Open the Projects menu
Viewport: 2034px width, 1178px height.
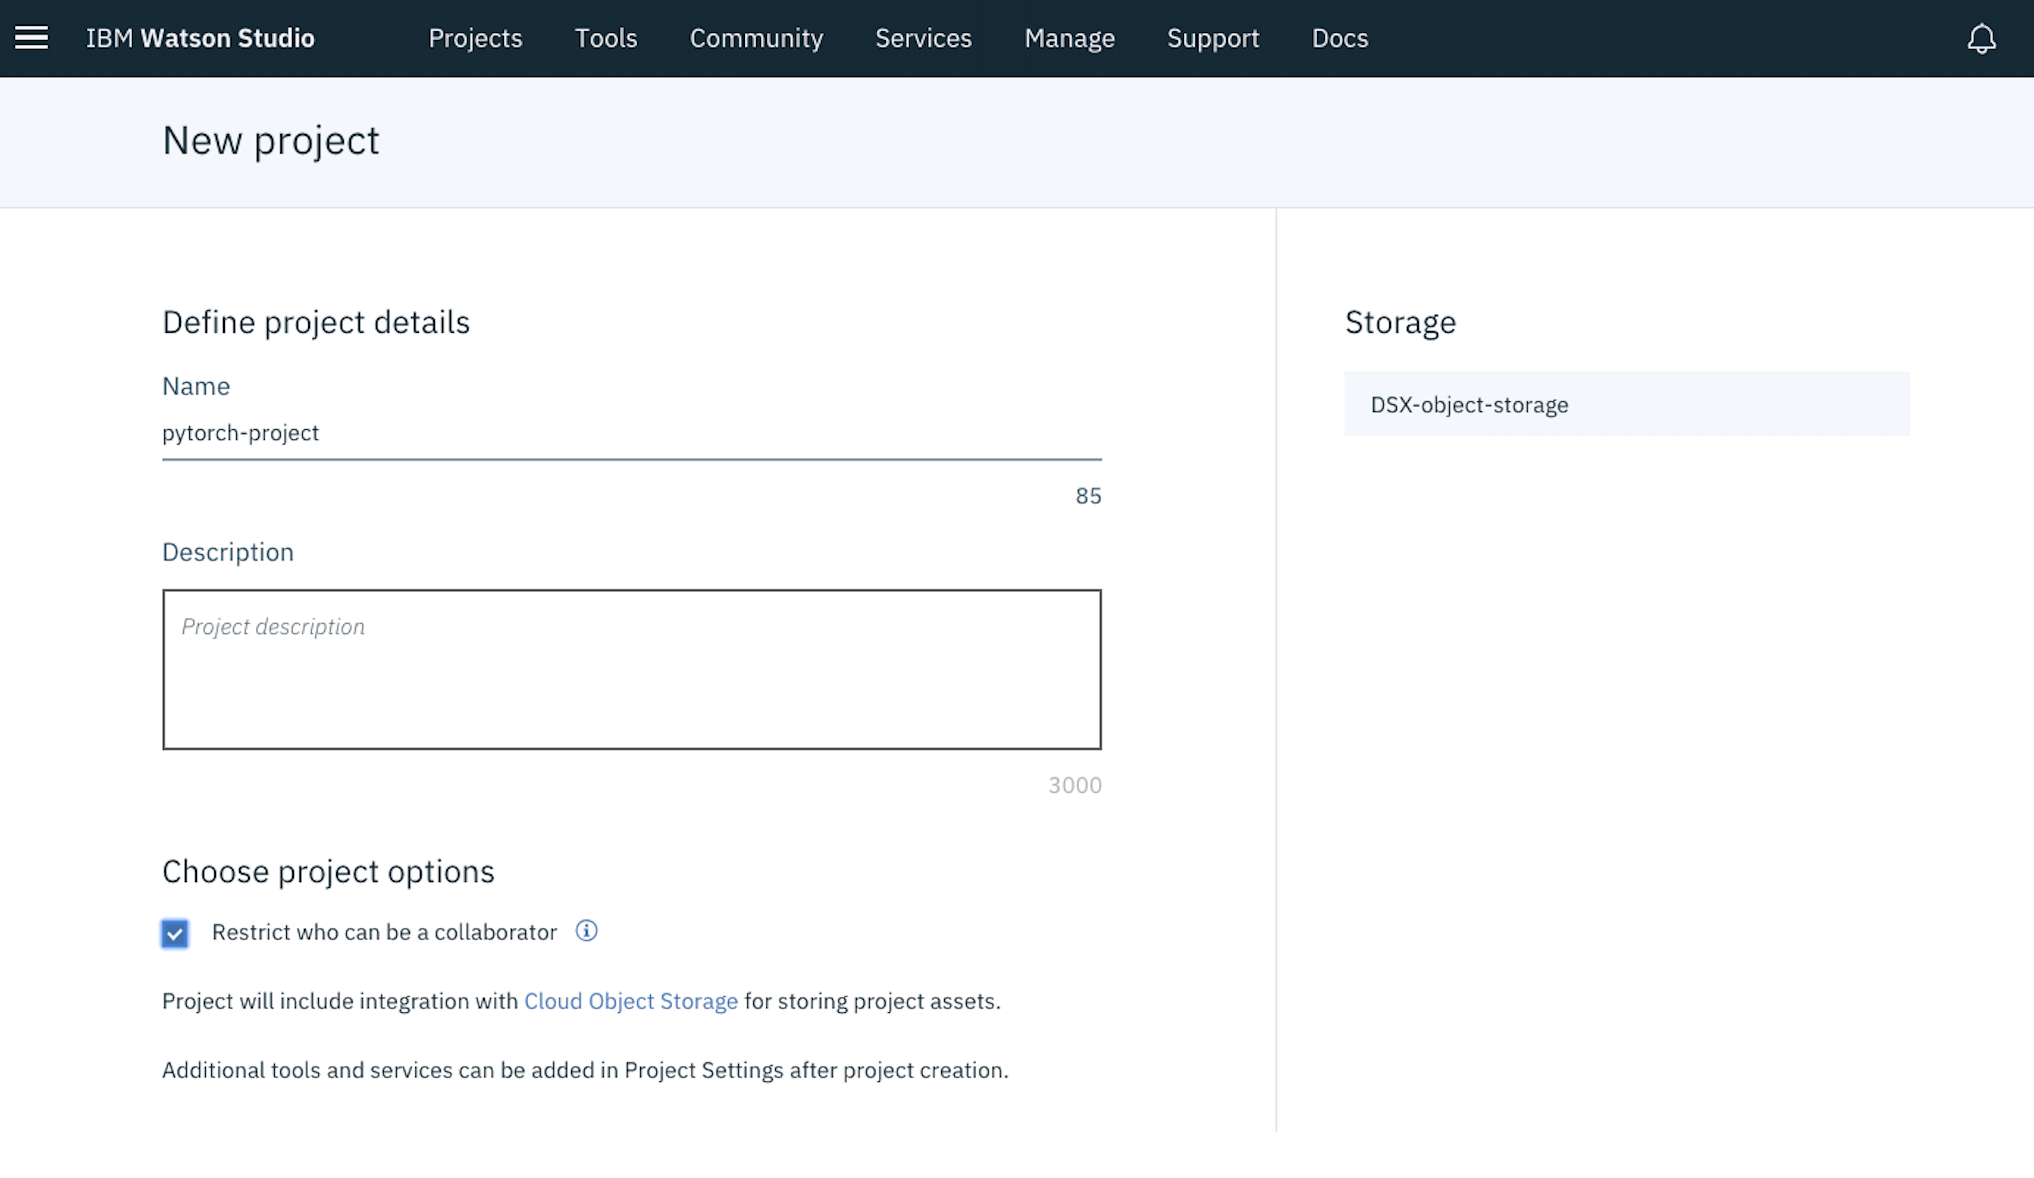(475, 38)
